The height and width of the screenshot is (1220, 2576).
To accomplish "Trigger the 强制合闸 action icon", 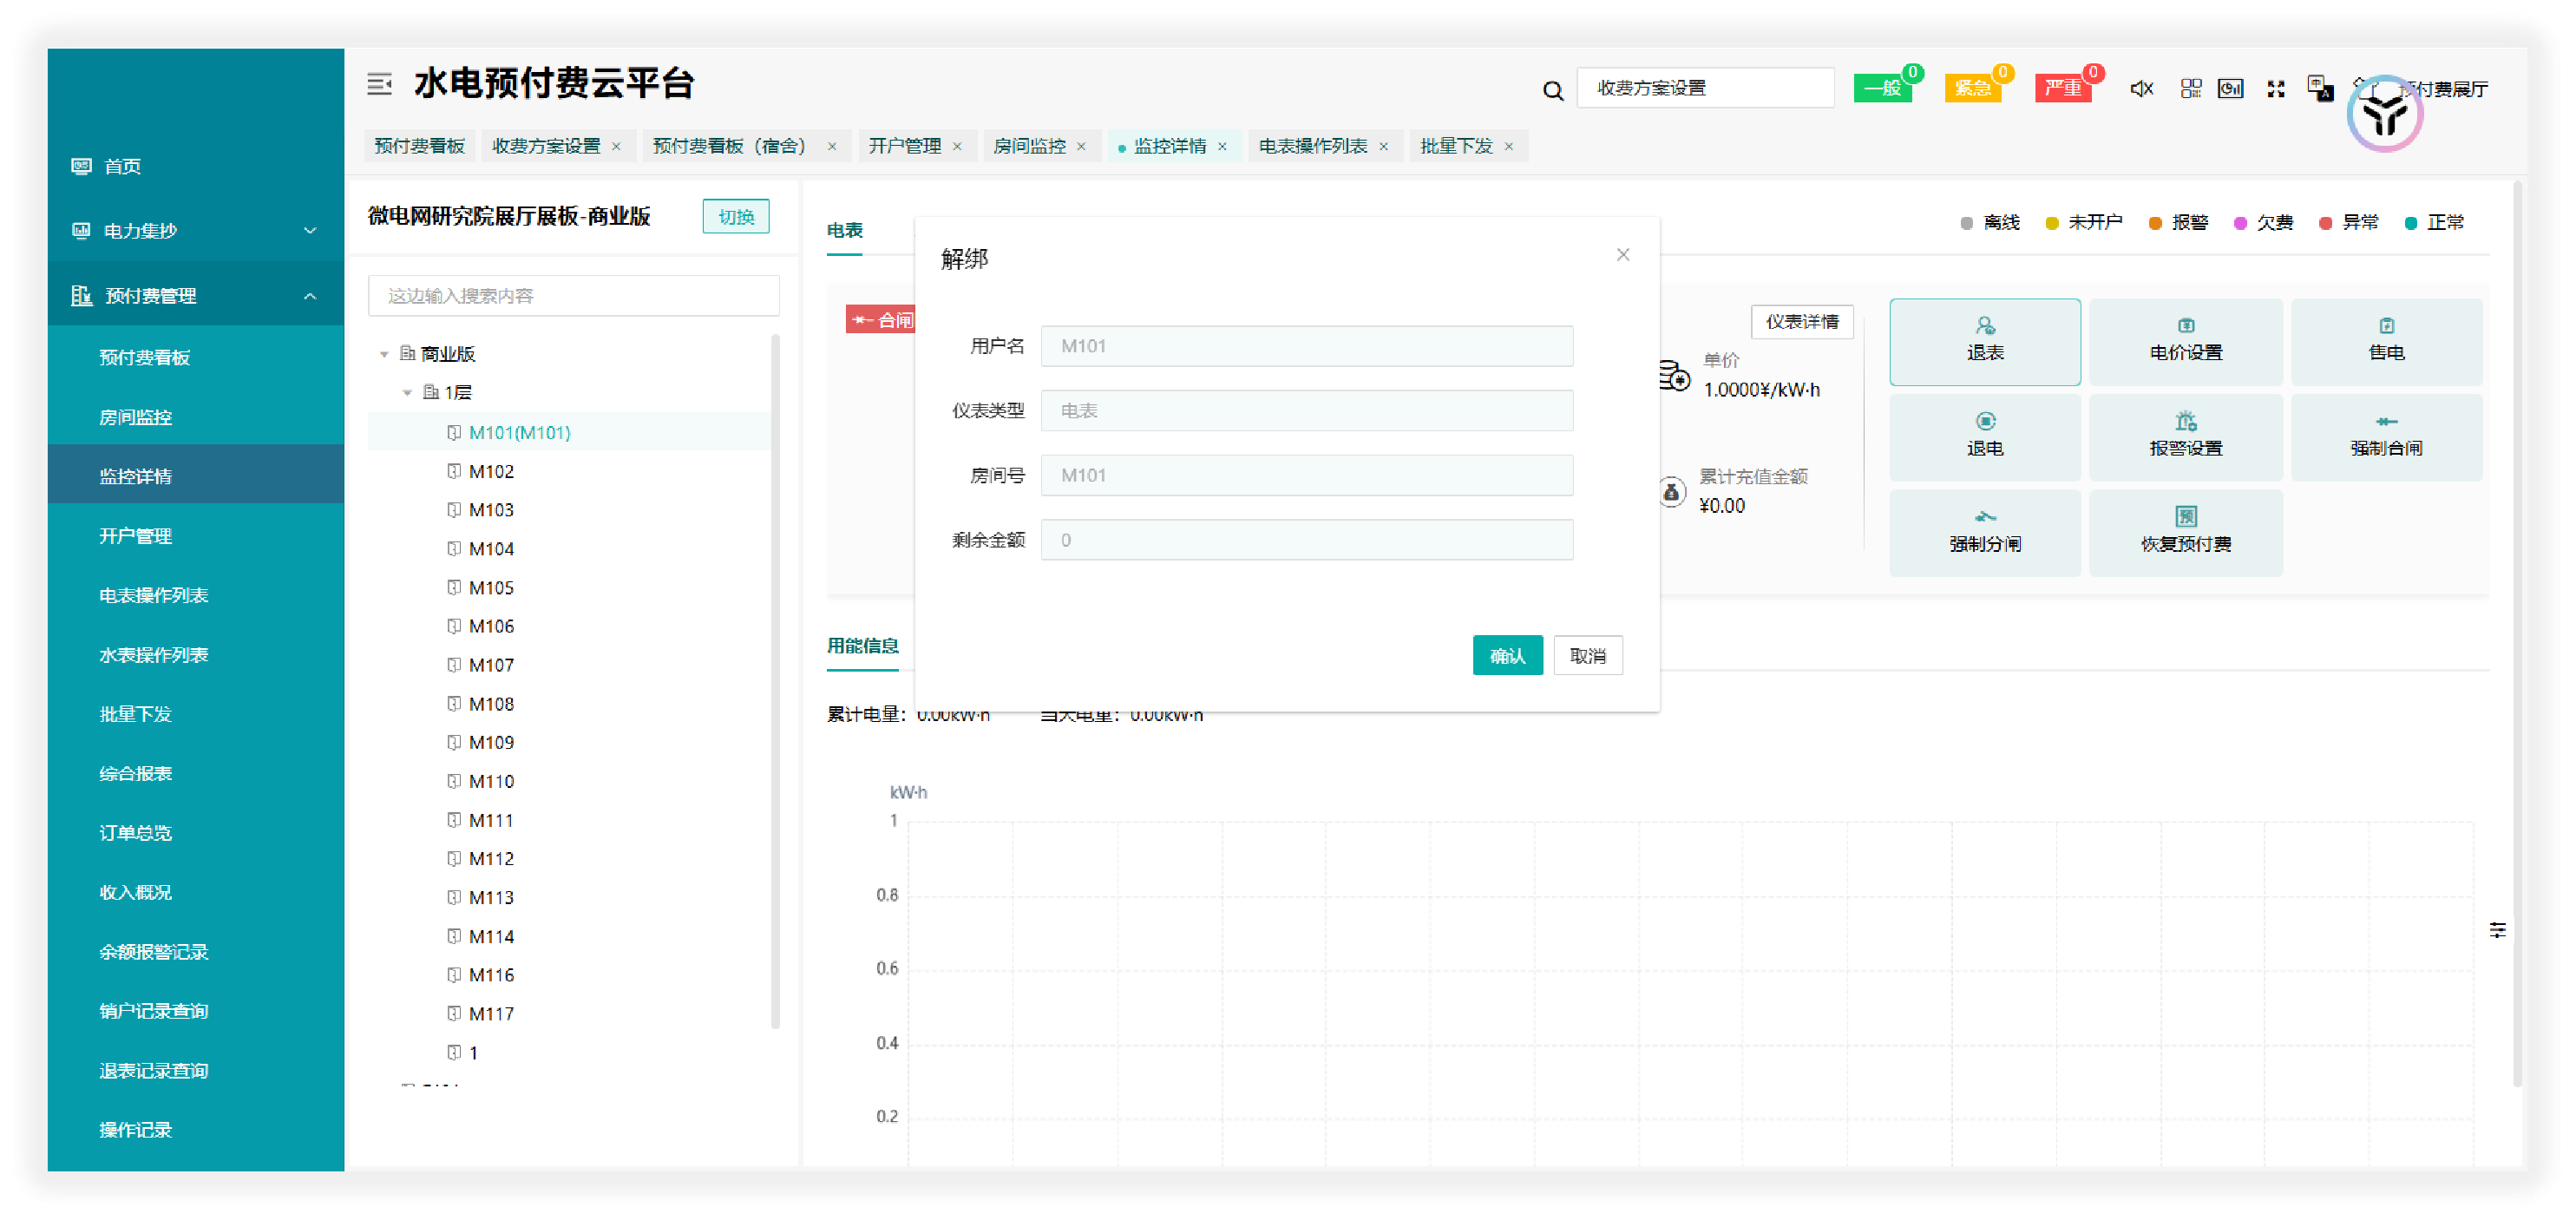I will coord(2387,437).
